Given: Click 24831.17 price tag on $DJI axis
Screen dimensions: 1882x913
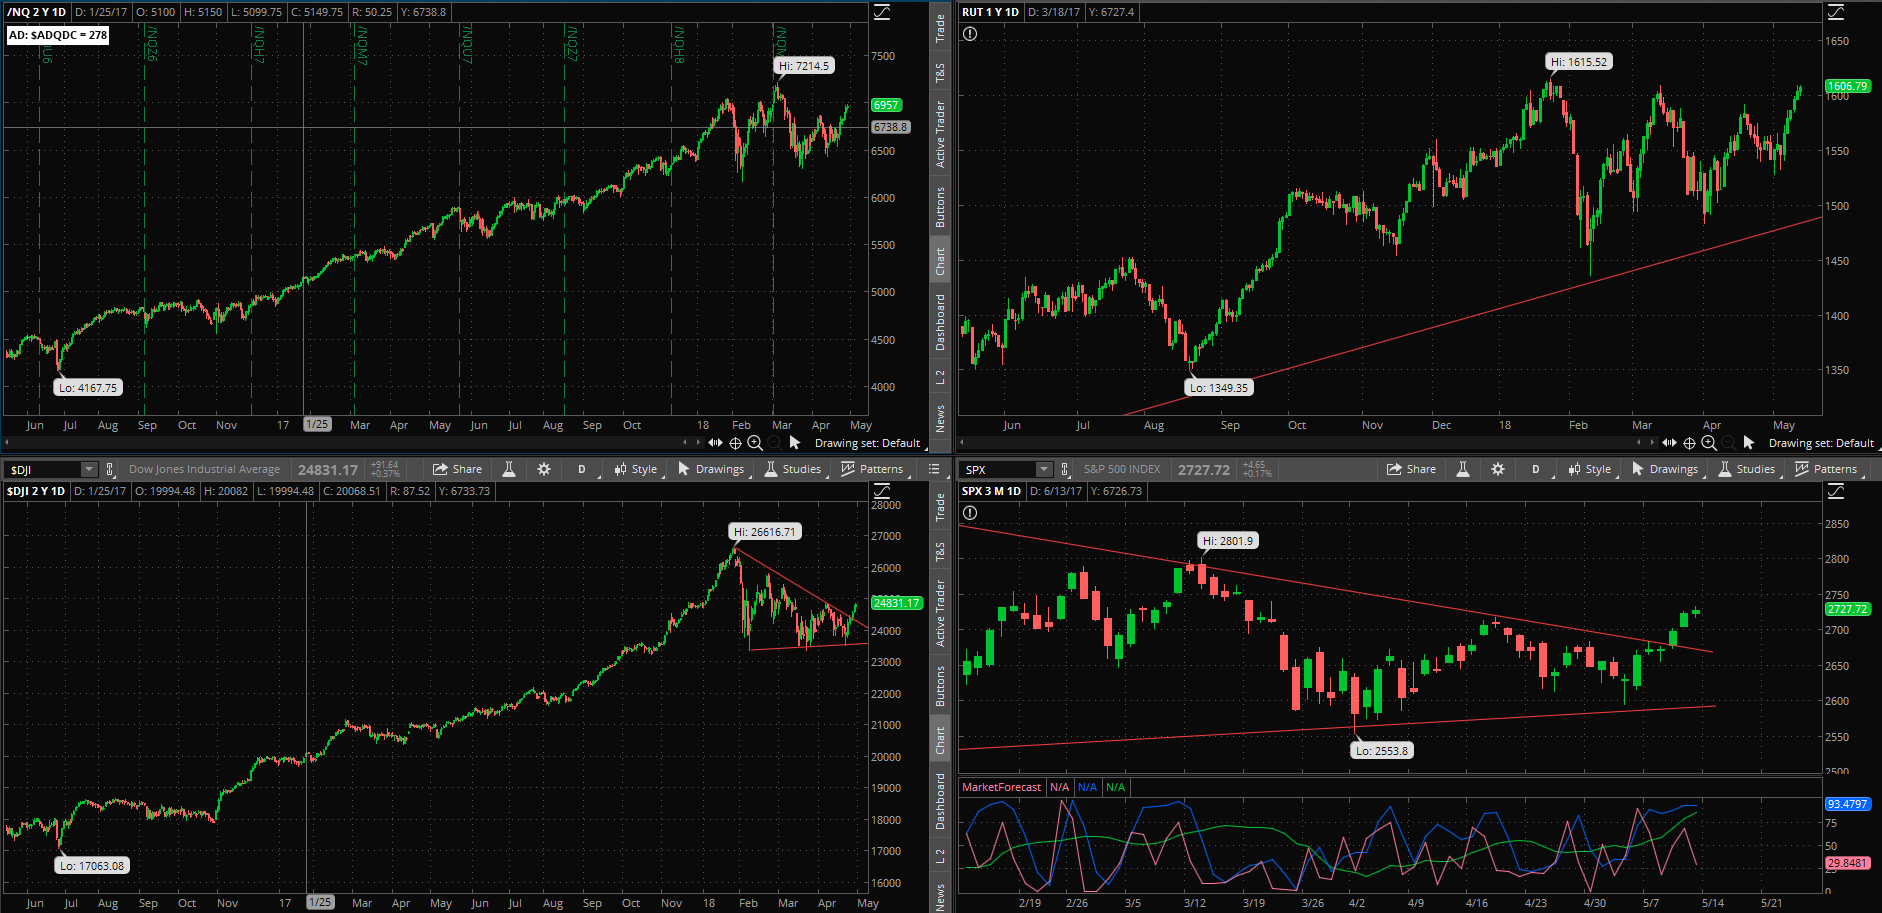Looking at the screenshot, I should click(x=897, y=603).
